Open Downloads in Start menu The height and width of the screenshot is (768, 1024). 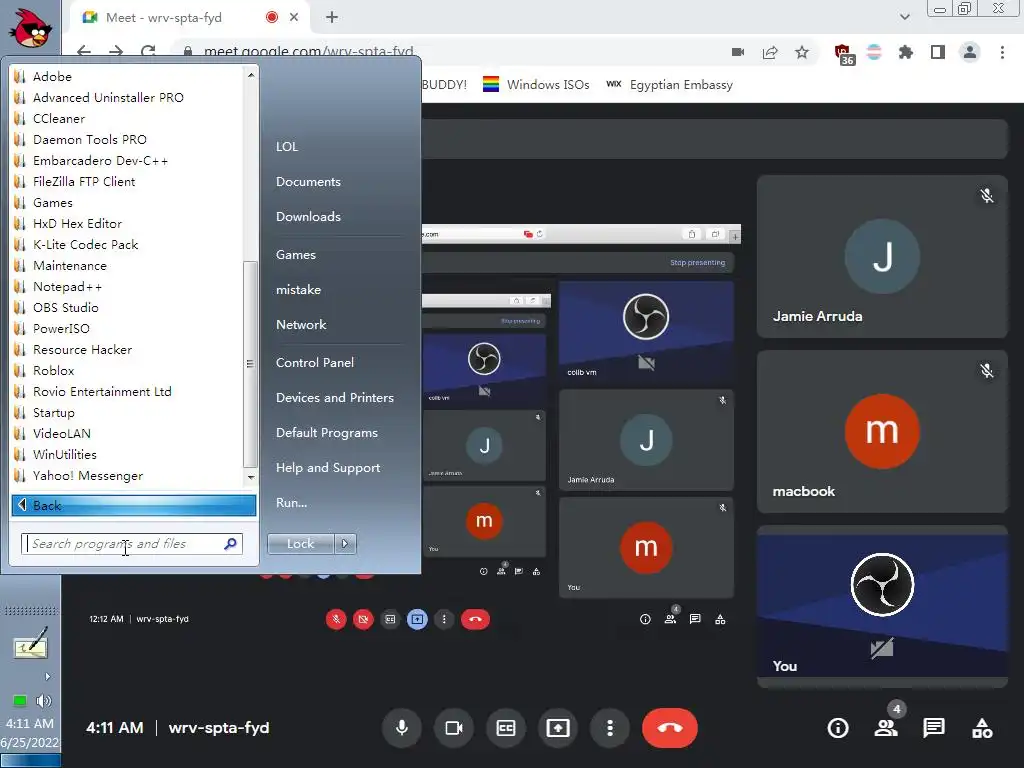(308, 216)
